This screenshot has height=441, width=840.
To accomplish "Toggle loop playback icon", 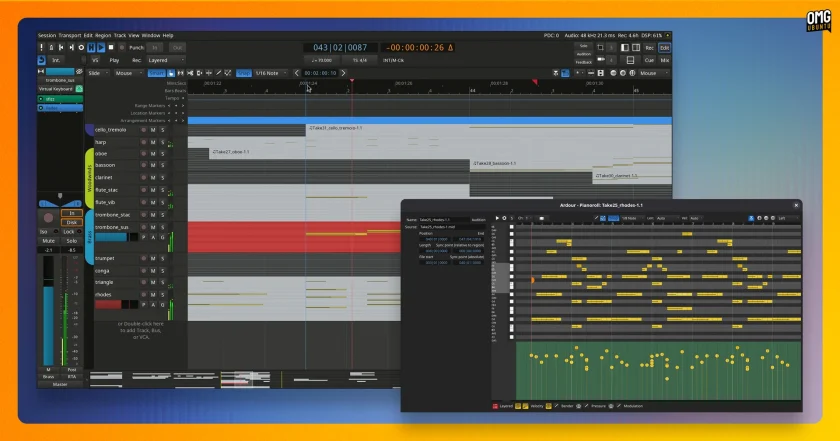I will [81, 48].
